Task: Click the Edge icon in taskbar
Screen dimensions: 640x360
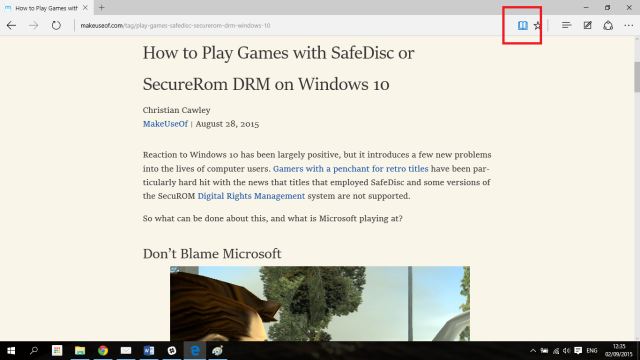Action: click(x=195, y=351)
